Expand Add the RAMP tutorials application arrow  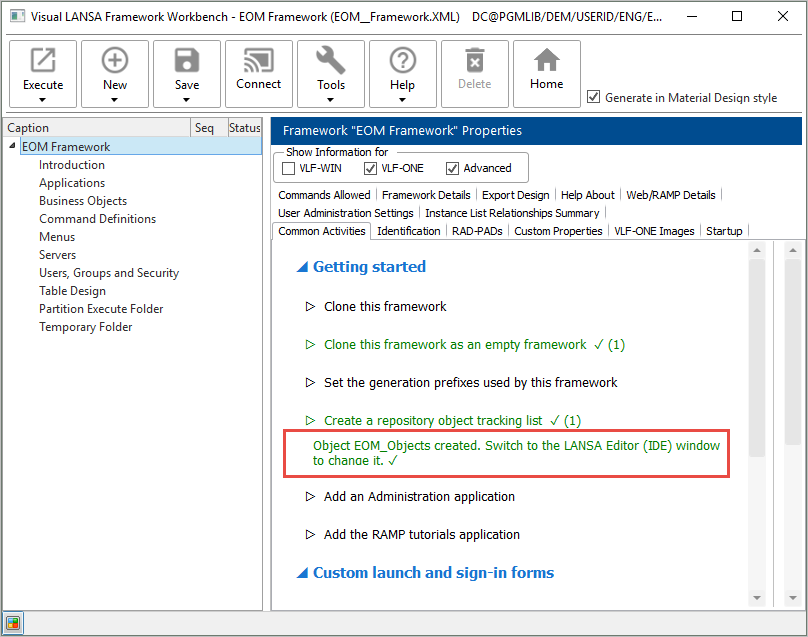click(x=310, y=534)
